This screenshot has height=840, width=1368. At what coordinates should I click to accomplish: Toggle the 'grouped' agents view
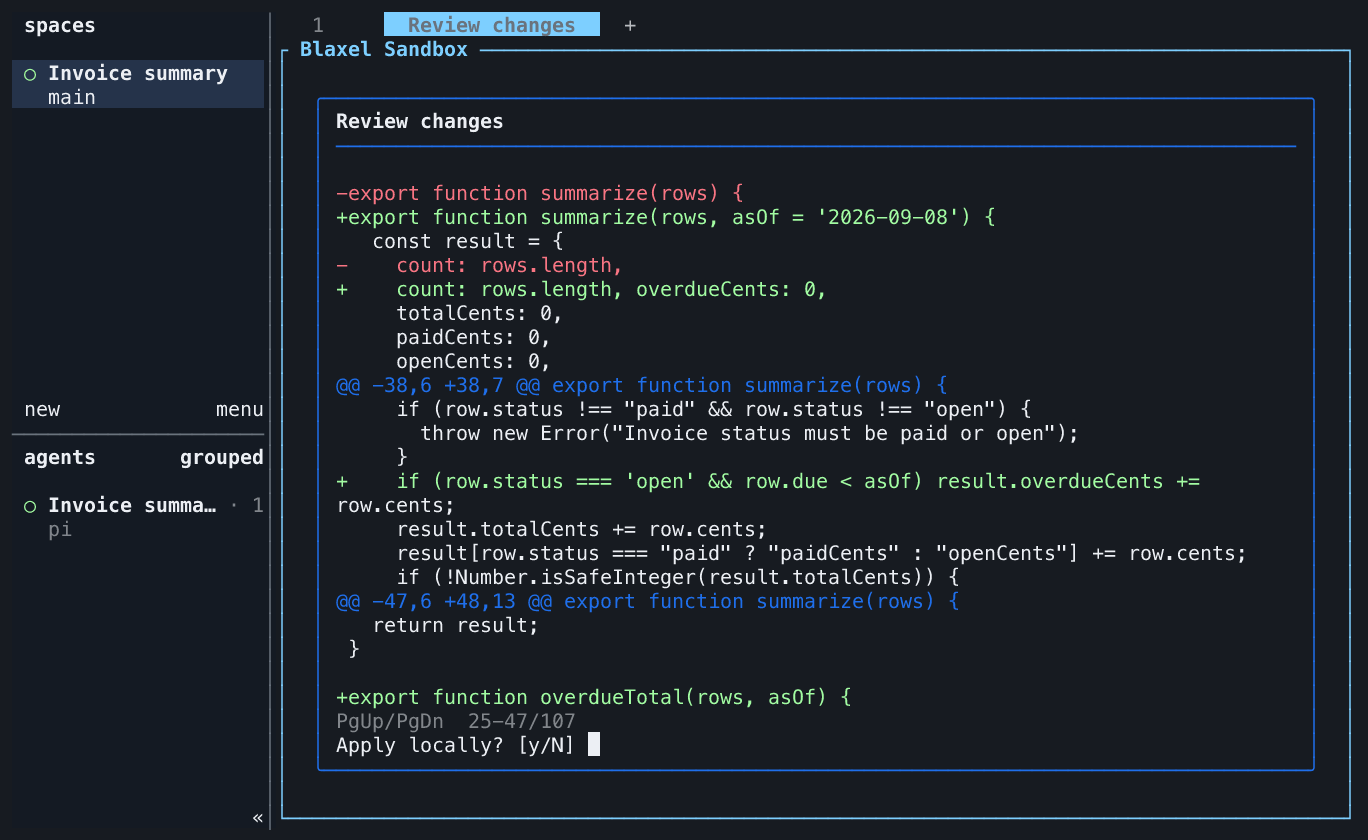222,458
